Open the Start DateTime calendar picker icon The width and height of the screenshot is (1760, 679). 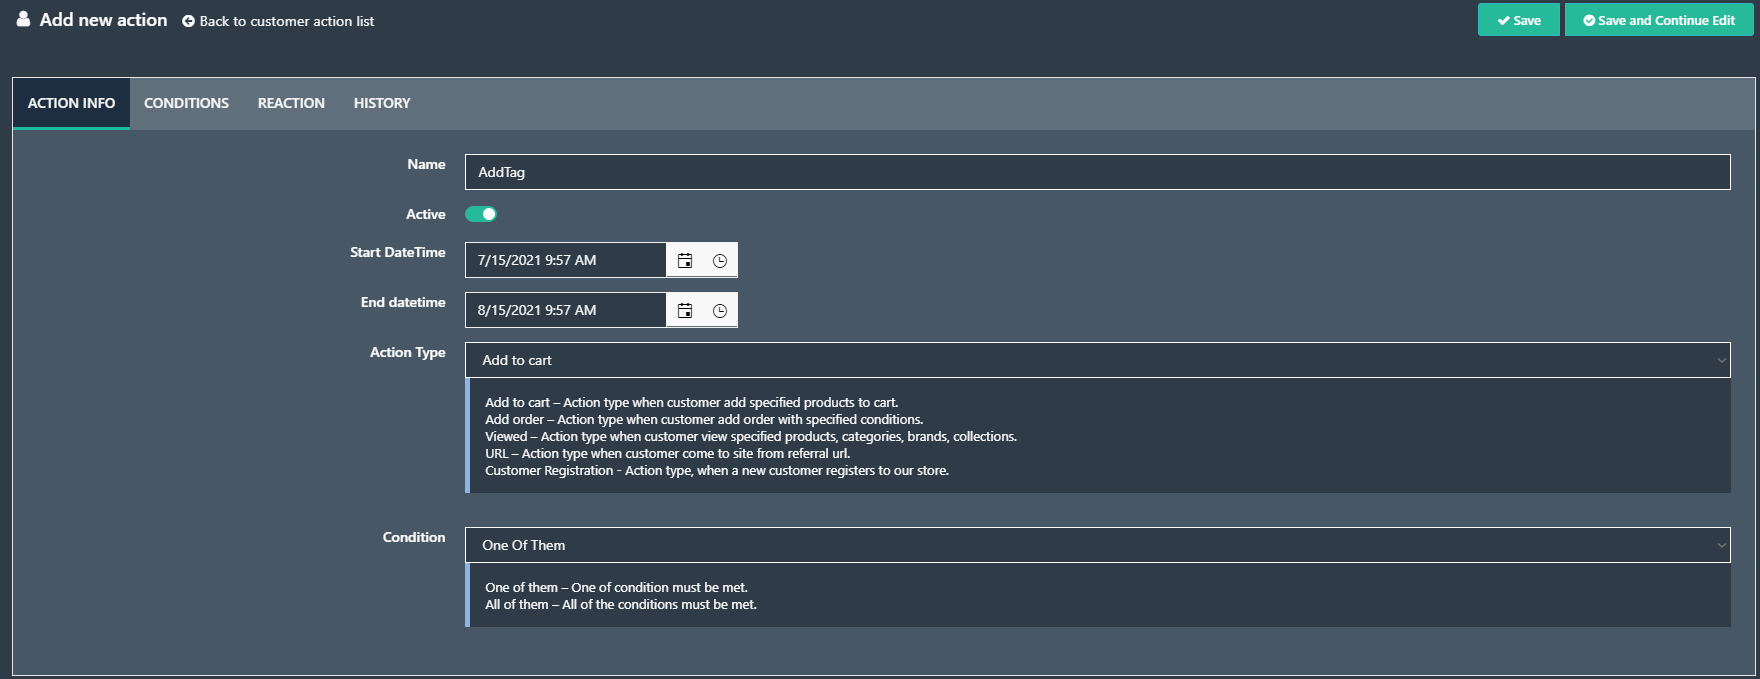click(685, 260)
